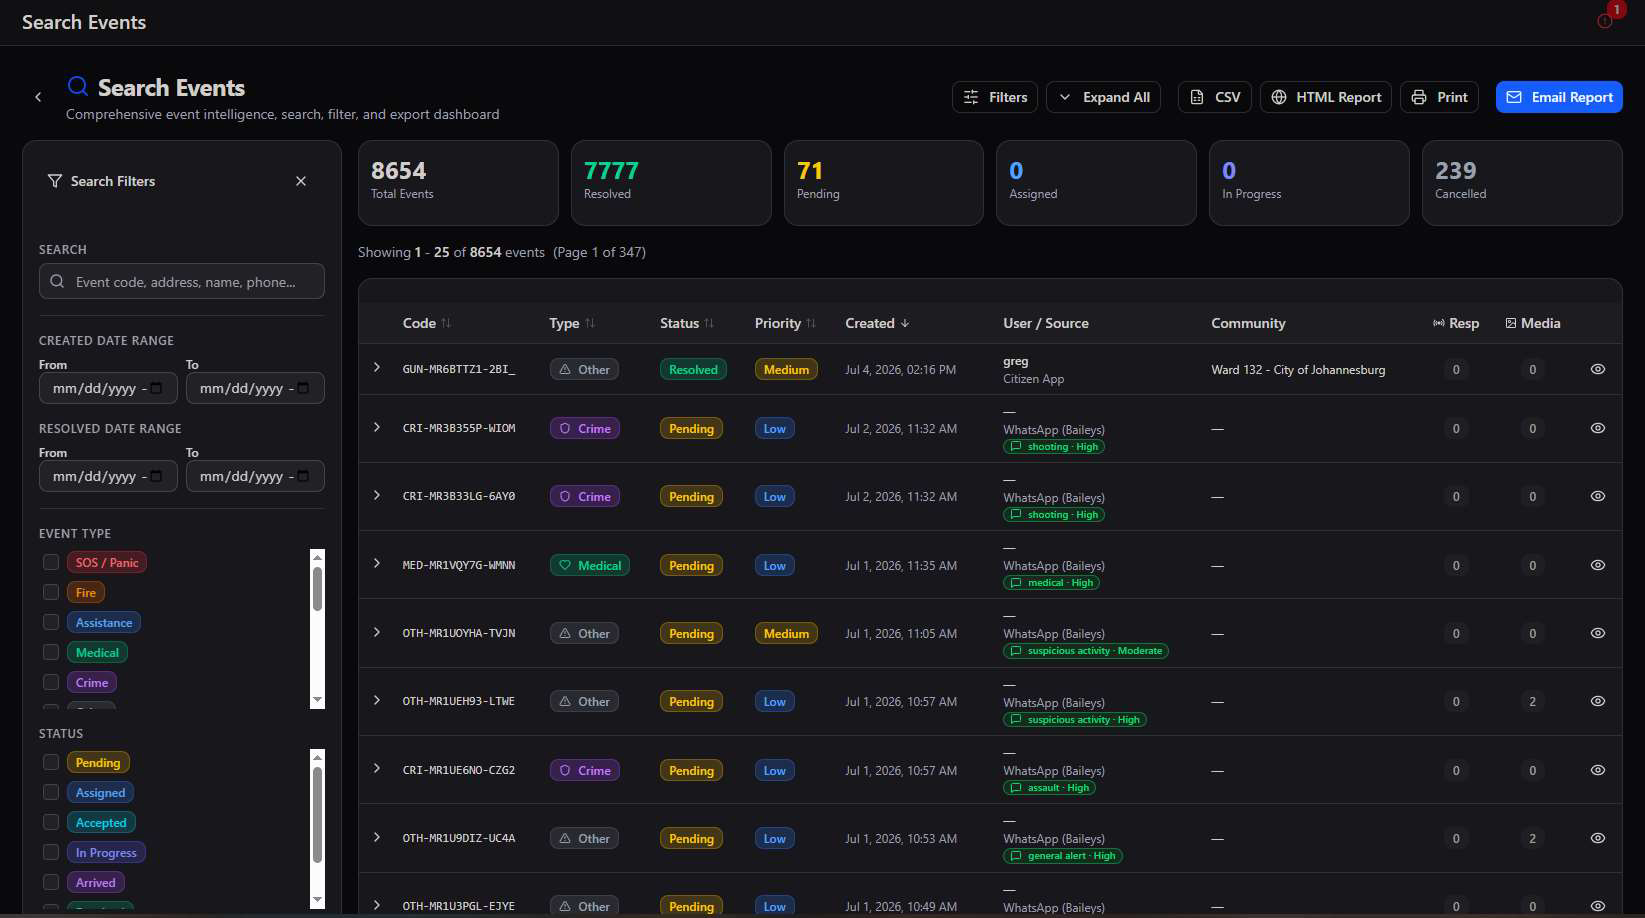Expand row CRI-MR1UE6NO-CZG2
This screenshot has width=1645, height=918.
pos(377,768)
